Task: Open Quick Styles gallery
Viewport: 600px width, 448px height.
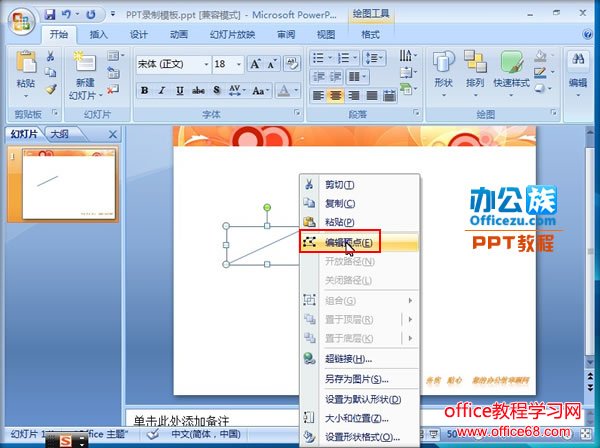Action: tap(512, 73)
